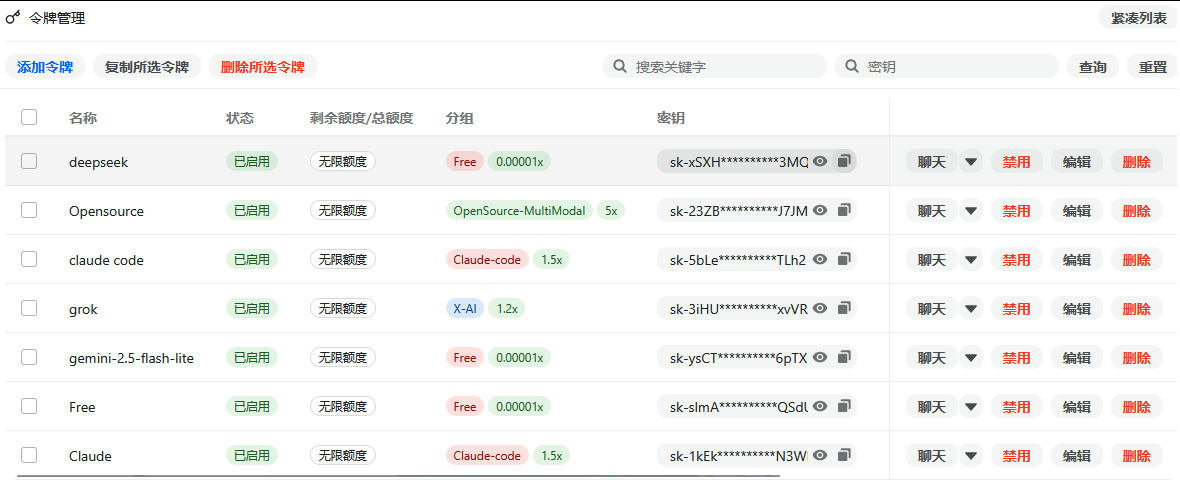Tick the Free row checkbox

pyautogui.click(x=29, y=405)
